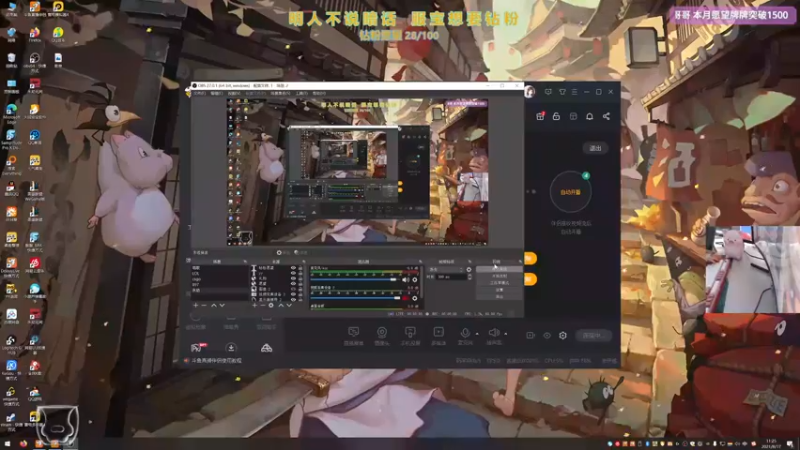
Task: Expand speaker options arrow in Douyu bar
Action: pyautogui.click(x=506, y=334)
